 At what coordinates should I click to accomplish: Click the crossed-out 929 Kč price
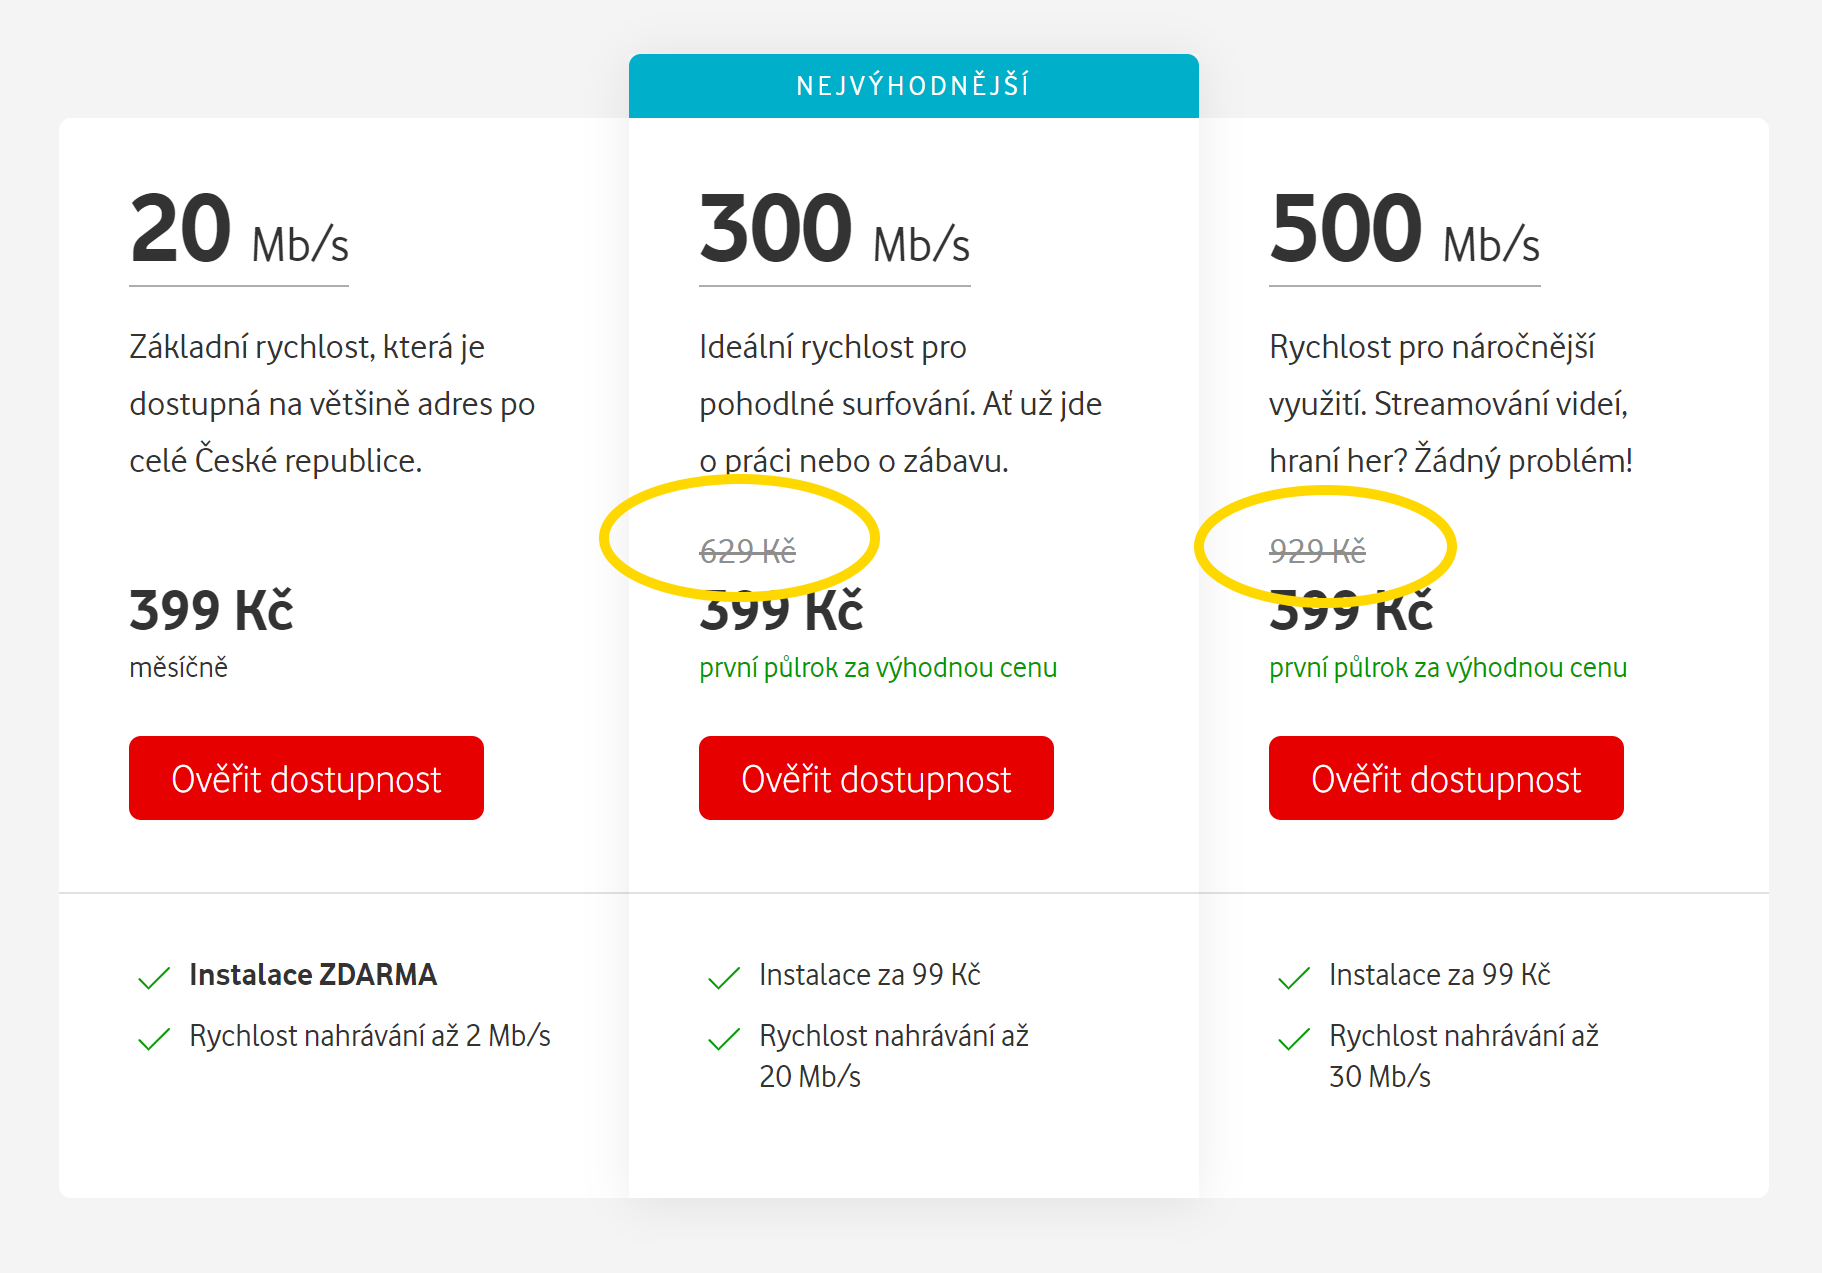coord(1317,551)
